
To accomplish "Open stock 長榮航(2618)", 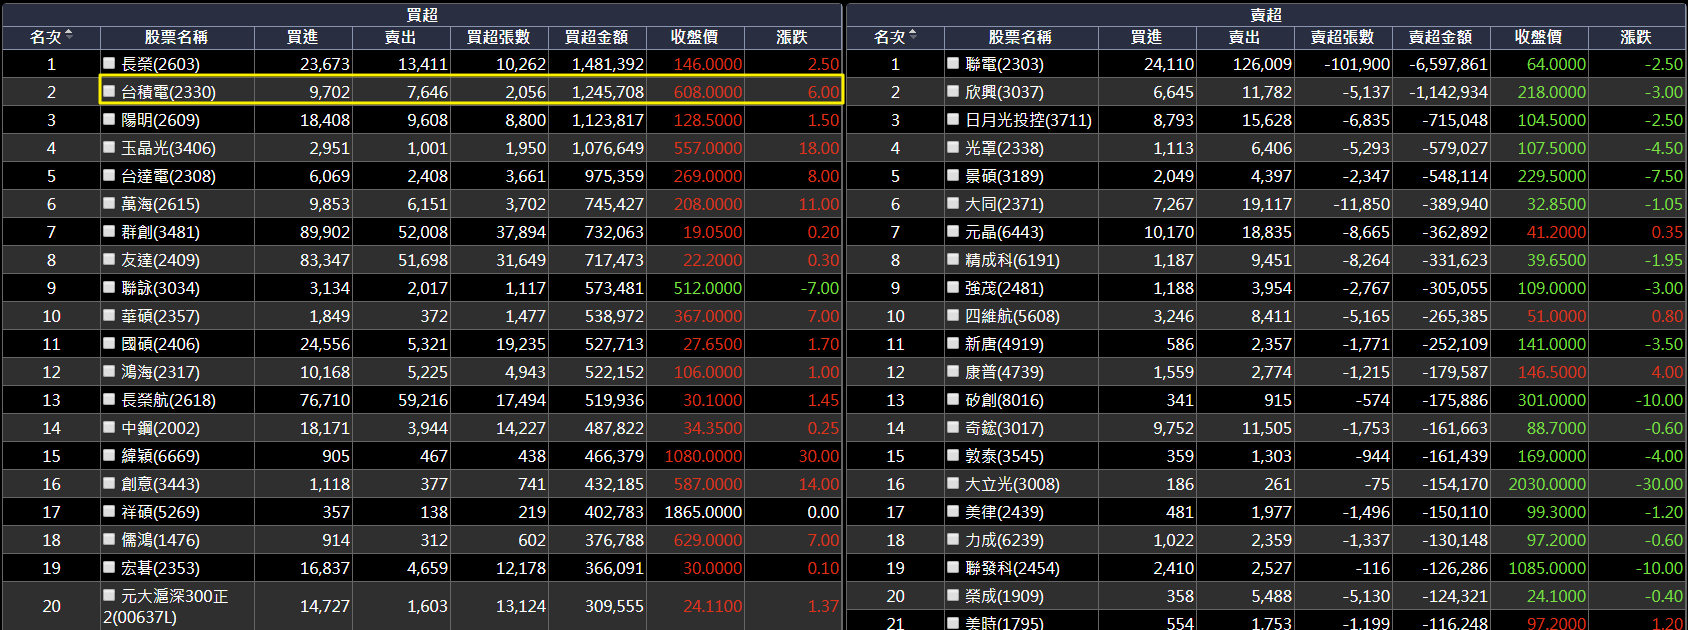I will tap(168, 400).
